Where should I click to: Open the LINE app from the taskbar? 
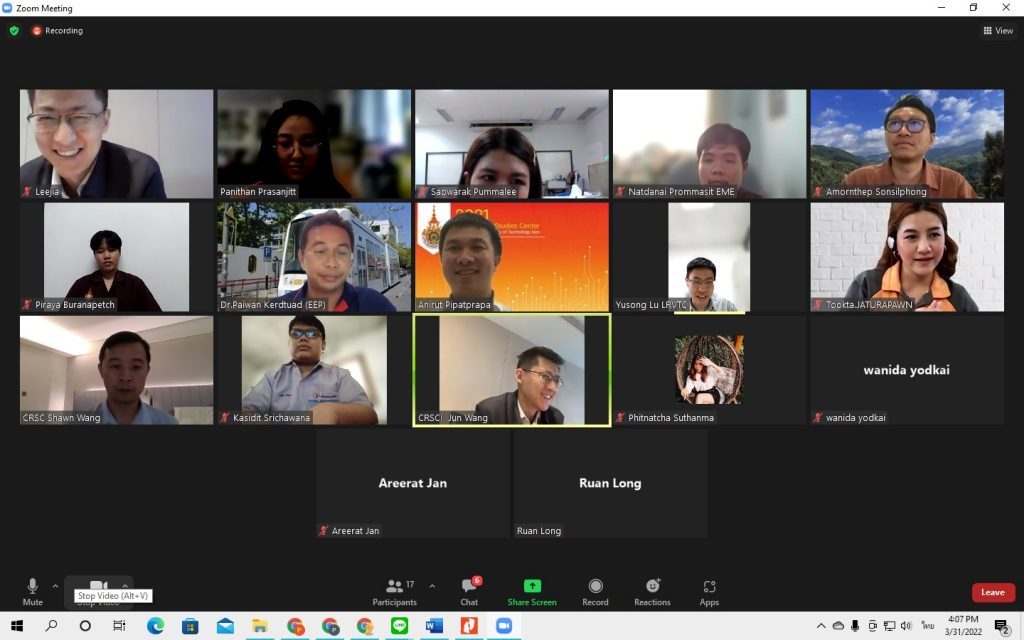[x=399, y=626]
